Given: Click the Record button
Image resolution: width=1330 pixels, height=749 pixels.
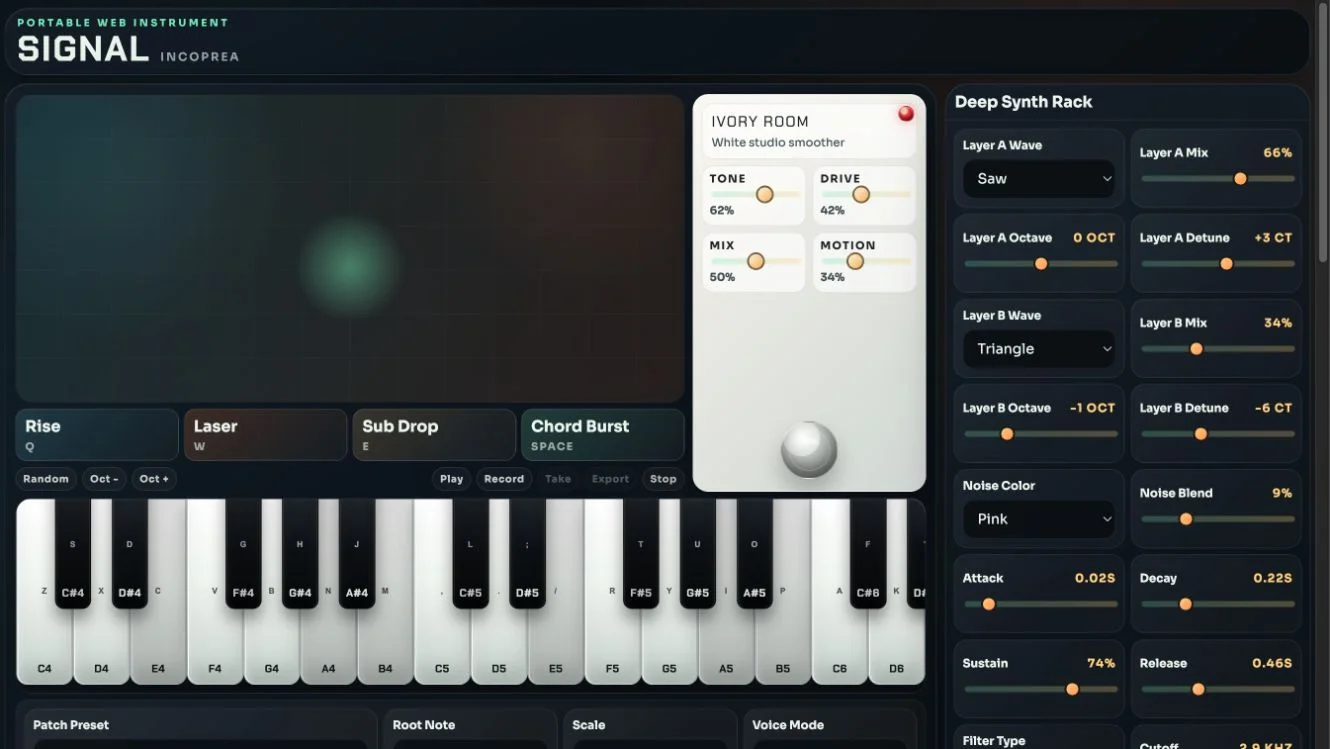Looking at the screenshot, I should pos(504,479).
